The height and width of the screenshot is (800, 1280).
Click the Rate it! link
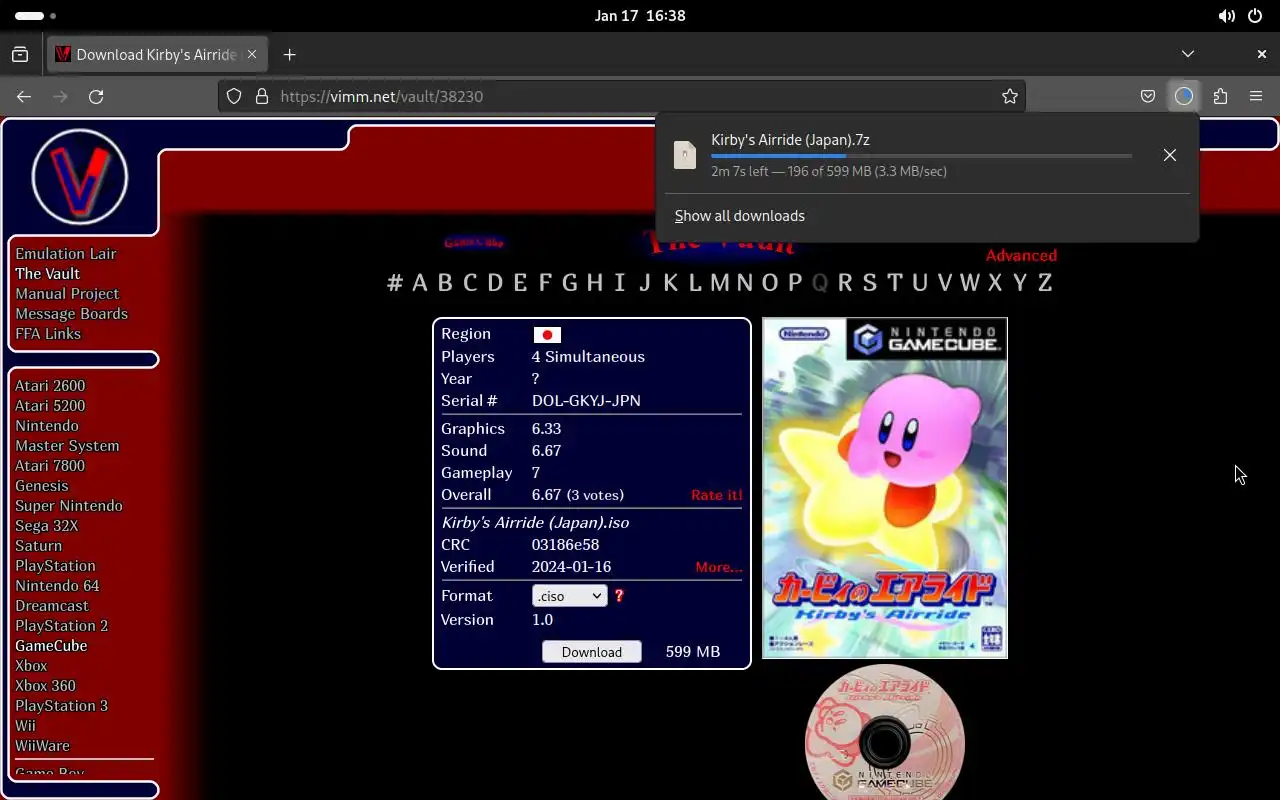[x=717, y=495]
